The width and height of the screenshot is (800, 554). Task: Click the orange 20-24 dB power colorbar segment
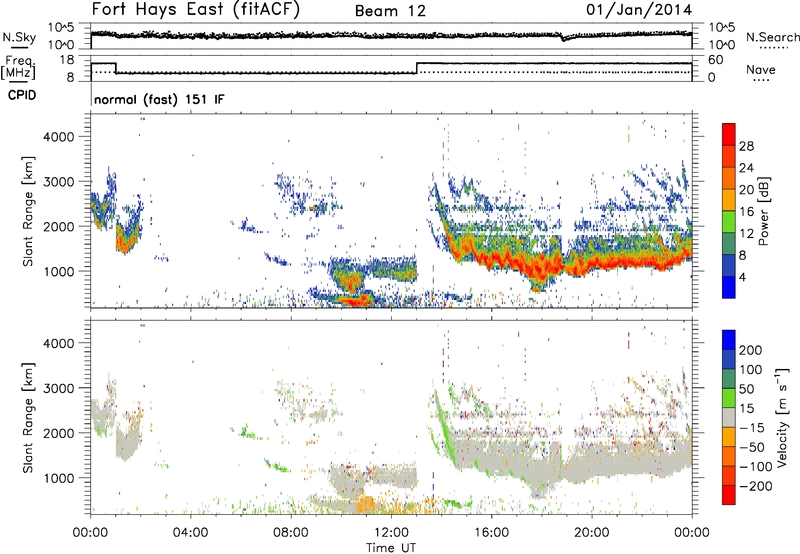[729, 178]
